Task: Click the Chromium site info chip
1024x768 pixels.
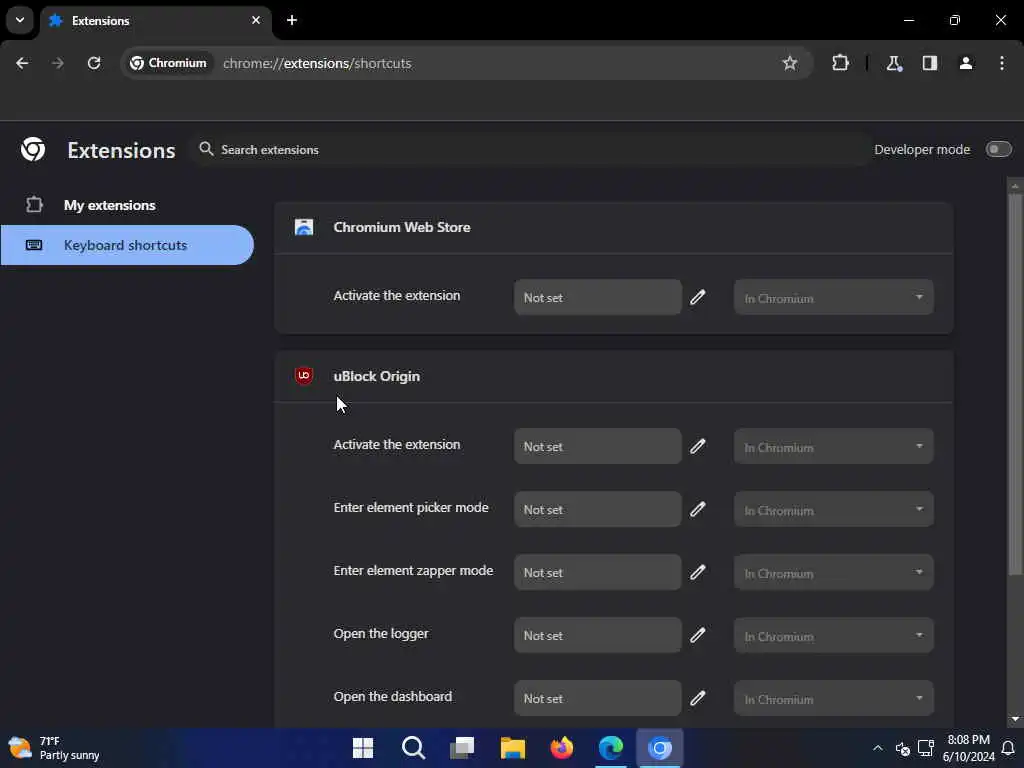Action: pyautogui.click(x=168, y=63)
